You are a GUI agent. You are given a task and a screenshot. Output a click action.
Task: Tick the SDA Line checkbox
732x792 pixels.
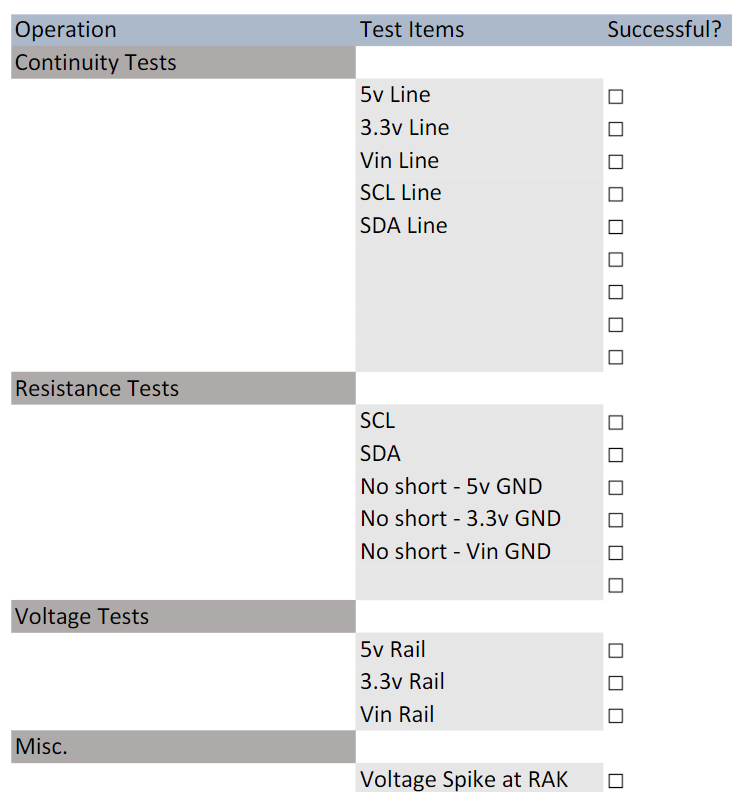pos(615,227)
